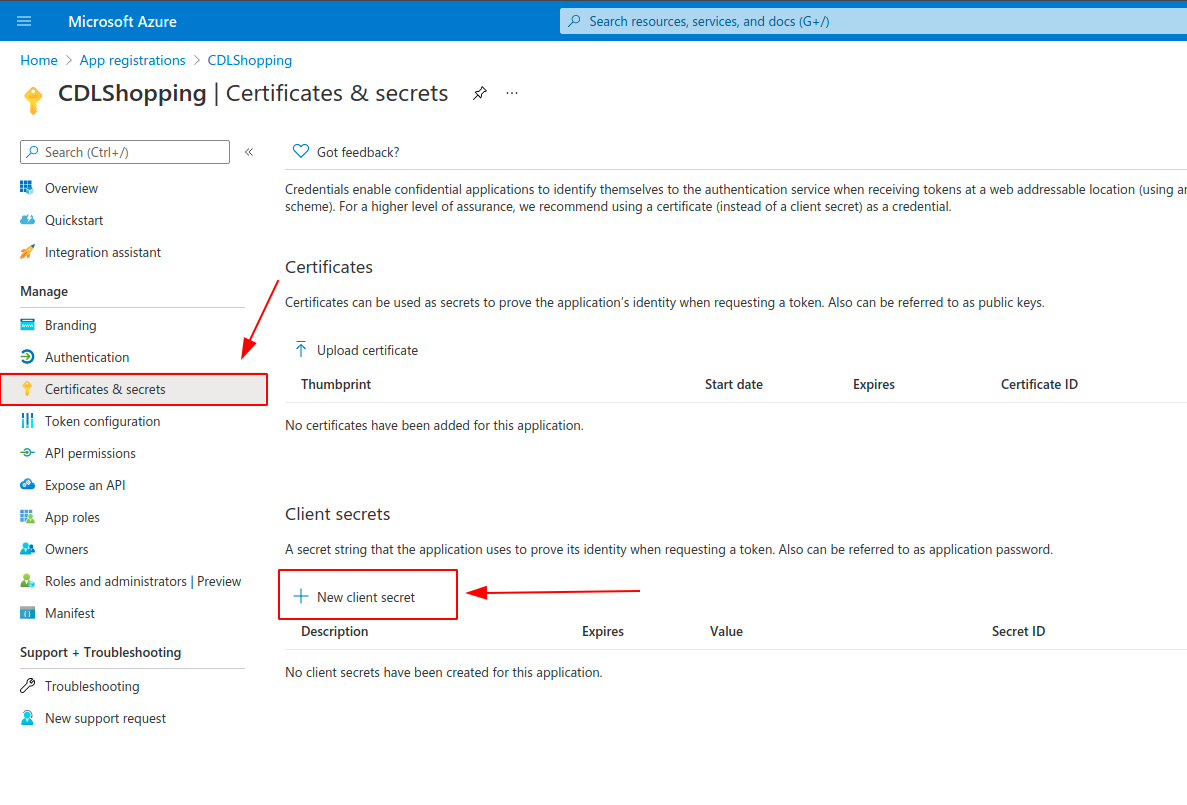The image size is (1187, 805).
Task: Click the Quickstart cloud icon
Action: 27,220
